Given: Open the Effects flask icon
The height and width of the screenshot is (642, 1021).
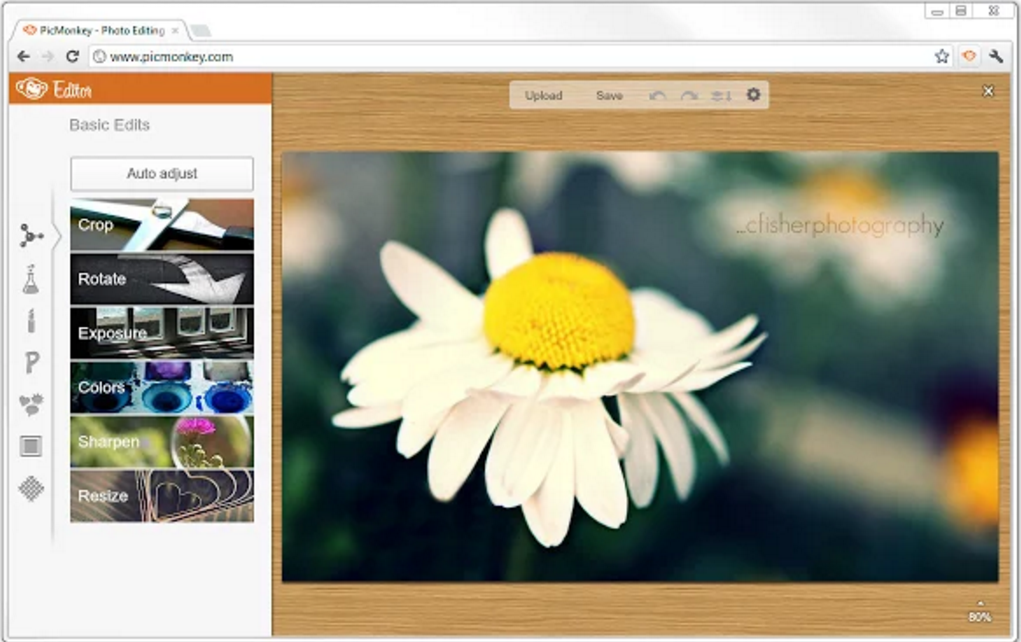Looking at the screenshot, I should click(x=31, y=279).
